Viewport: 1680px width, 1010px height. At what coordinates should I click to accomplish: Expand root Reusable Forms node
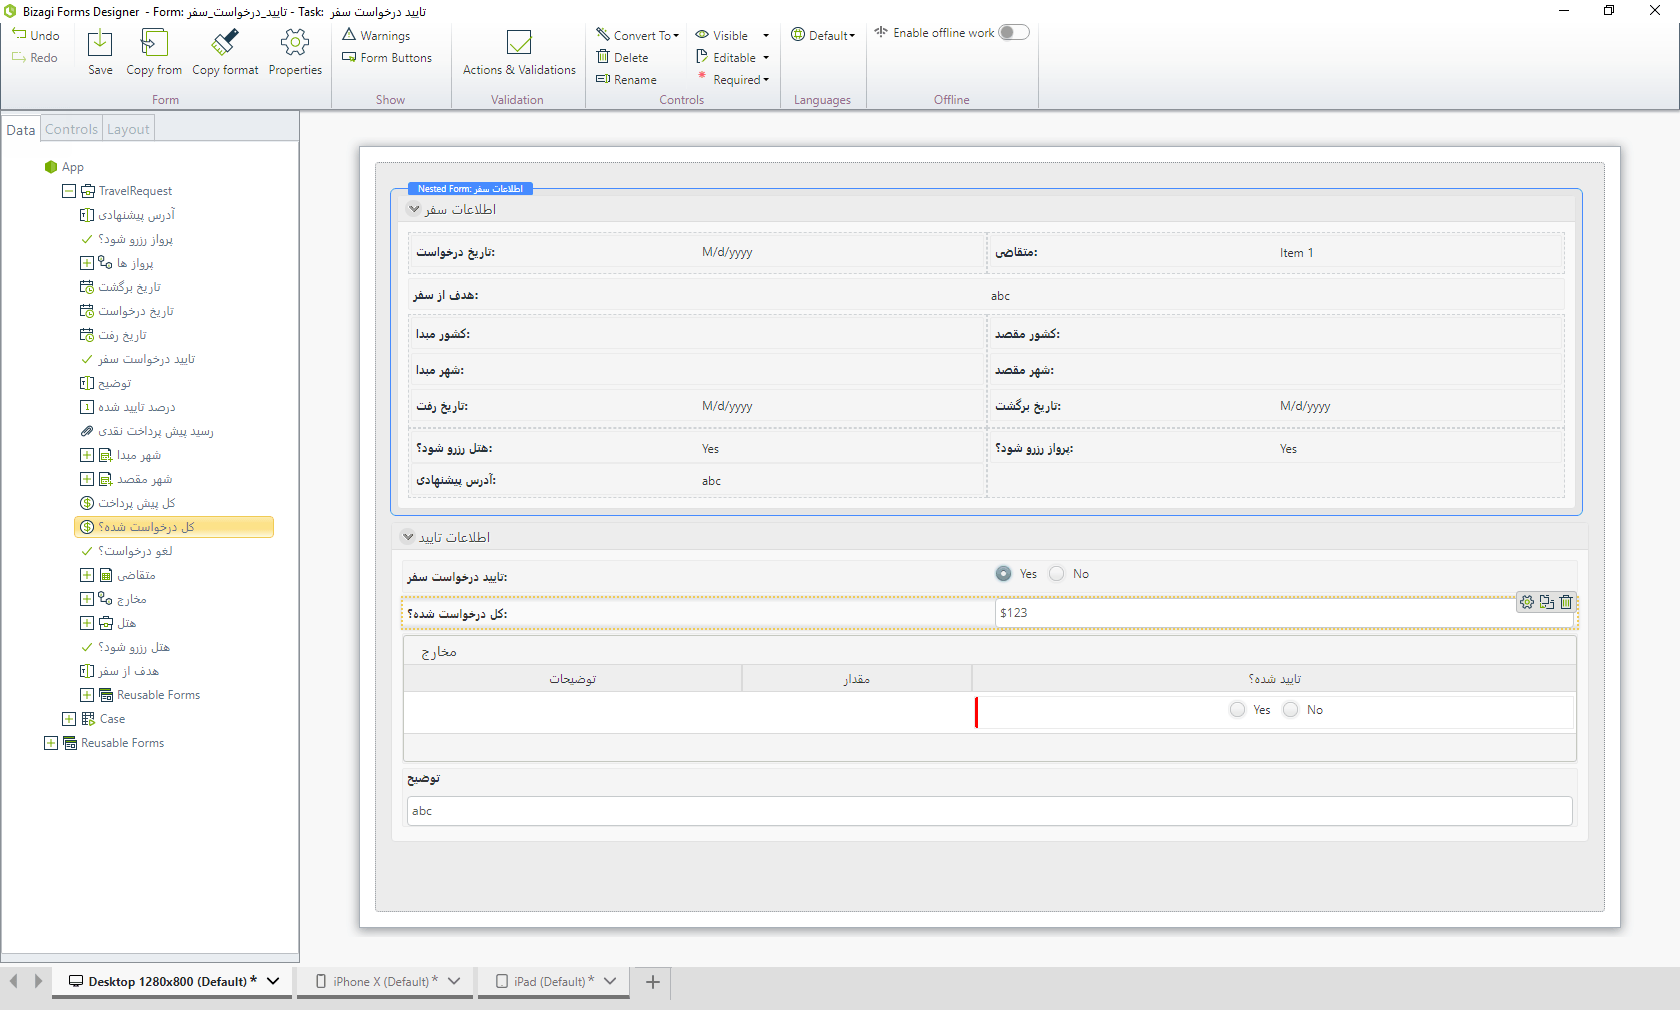51,743
